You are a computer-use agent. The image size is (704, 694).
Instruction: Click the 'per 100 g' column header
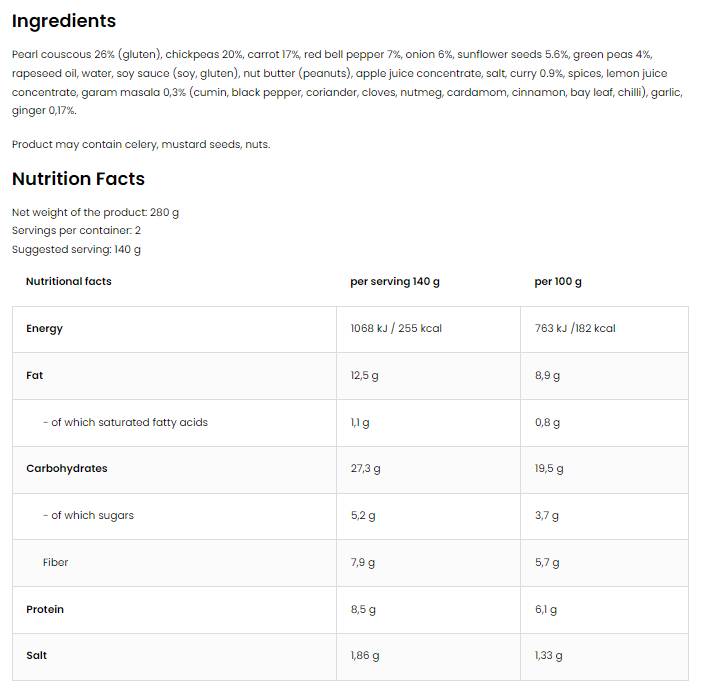(558, 282)
